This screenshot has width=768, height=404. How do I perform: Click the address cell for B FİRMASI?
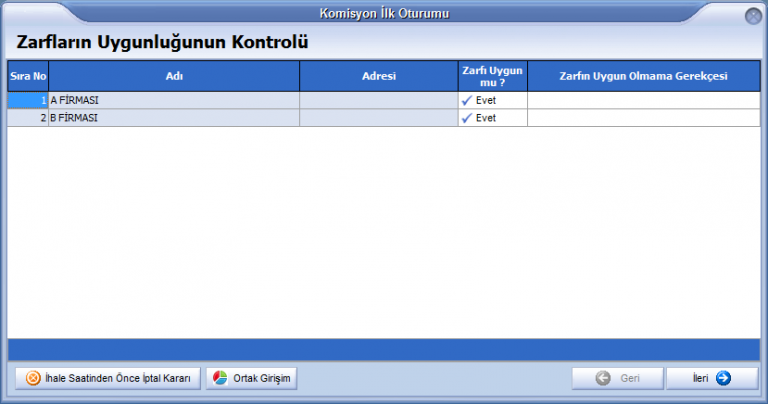click(x=378, y=118)
